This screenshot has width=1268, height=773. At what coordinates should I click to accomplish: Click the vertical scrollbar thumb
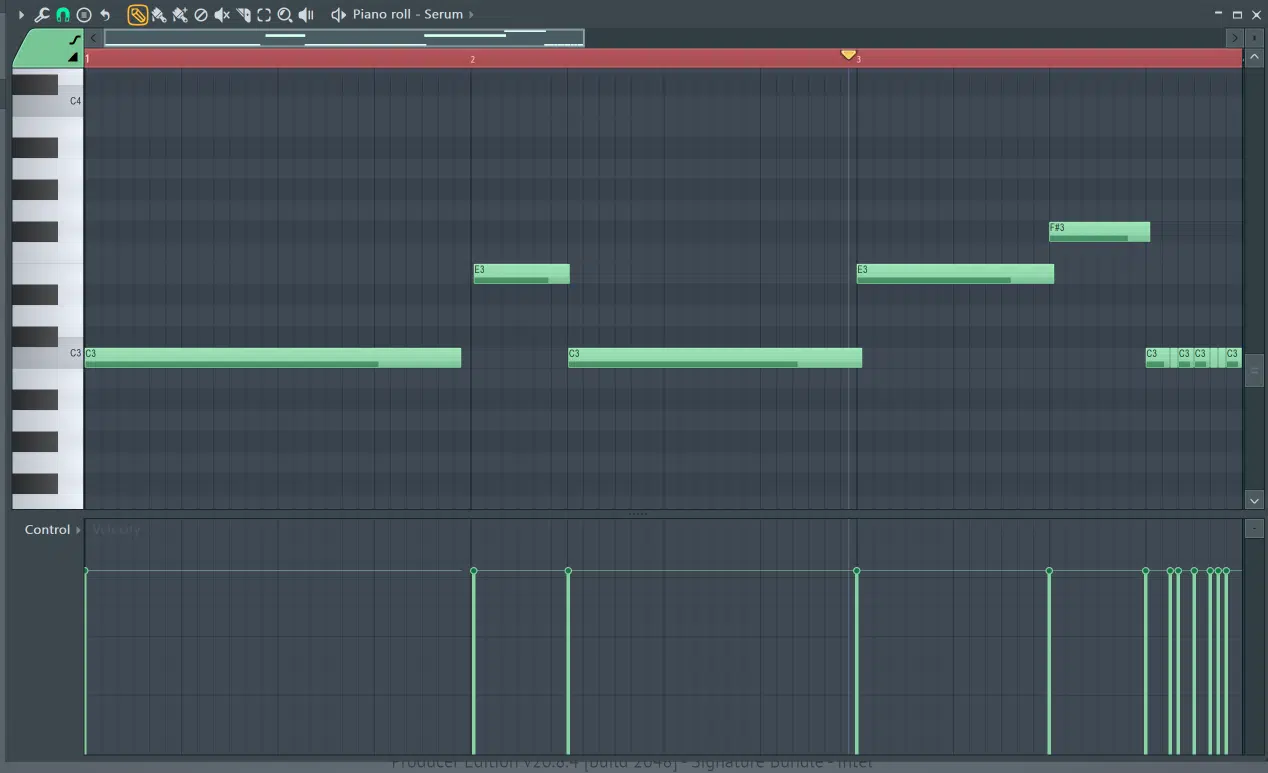click(x=1254, y=370)
